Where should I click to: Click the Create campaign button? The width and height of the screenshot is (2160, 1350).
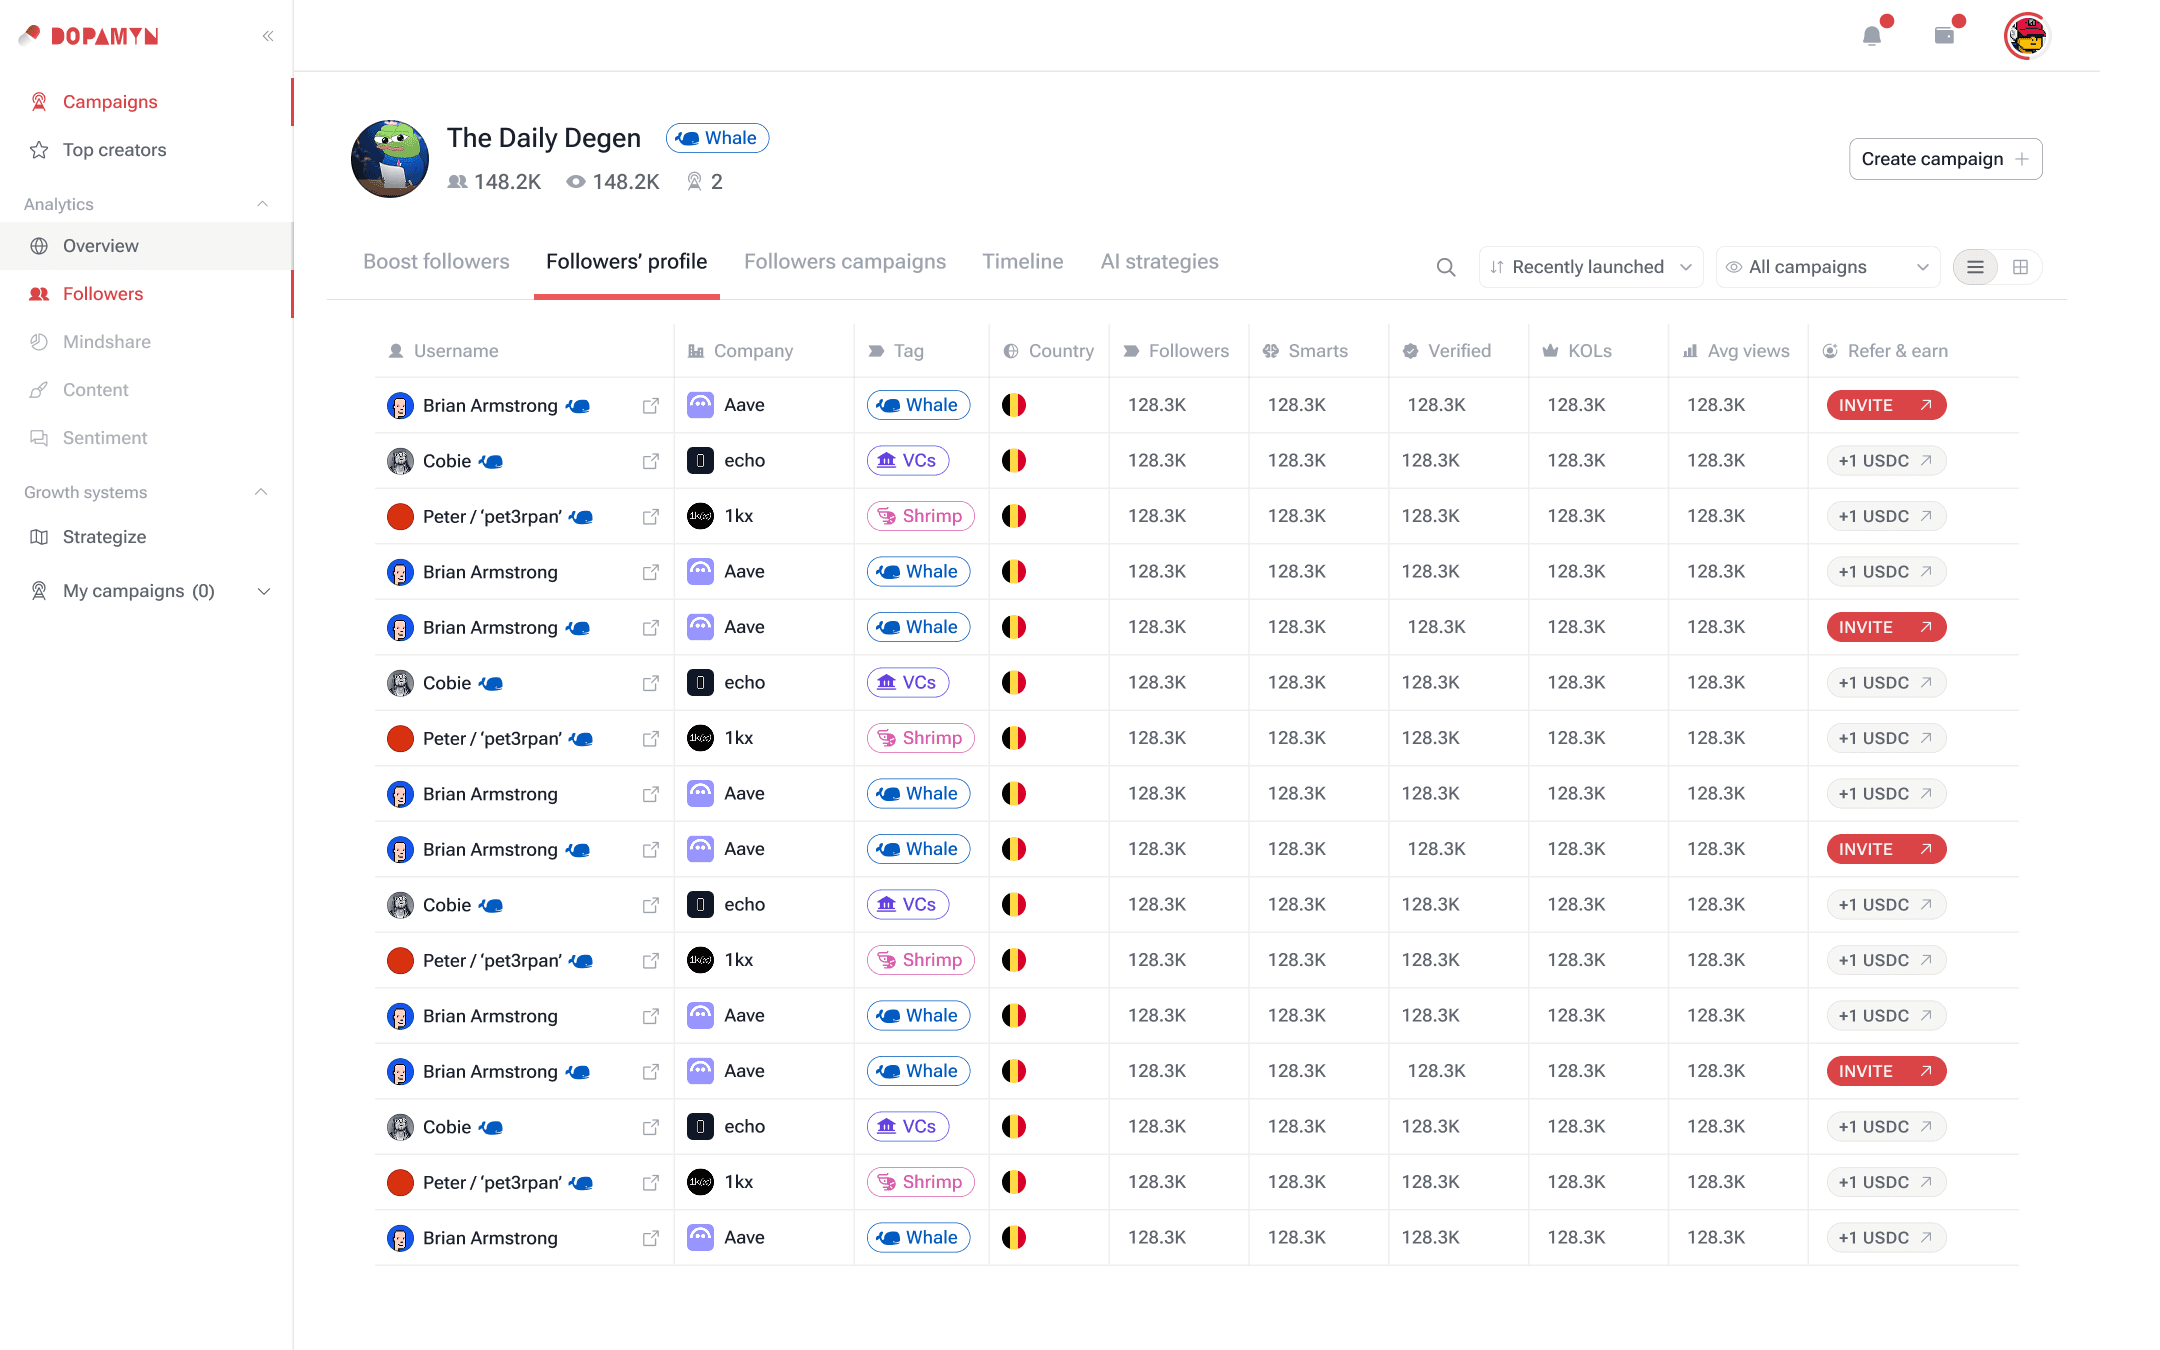[1945, 159]
